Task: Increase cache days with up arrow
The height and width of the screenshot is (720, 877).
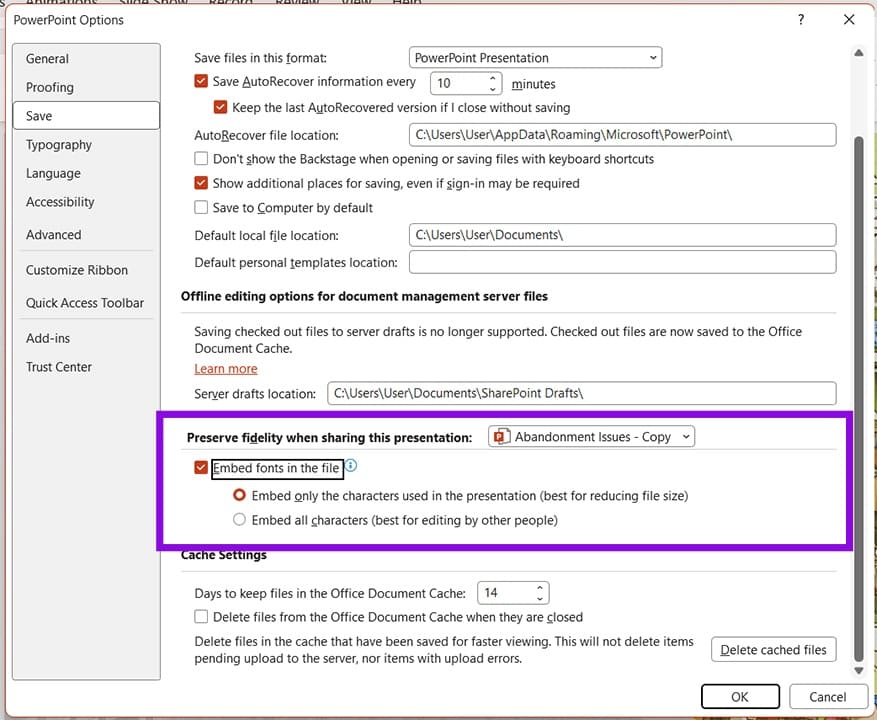Action: point(540,587)
